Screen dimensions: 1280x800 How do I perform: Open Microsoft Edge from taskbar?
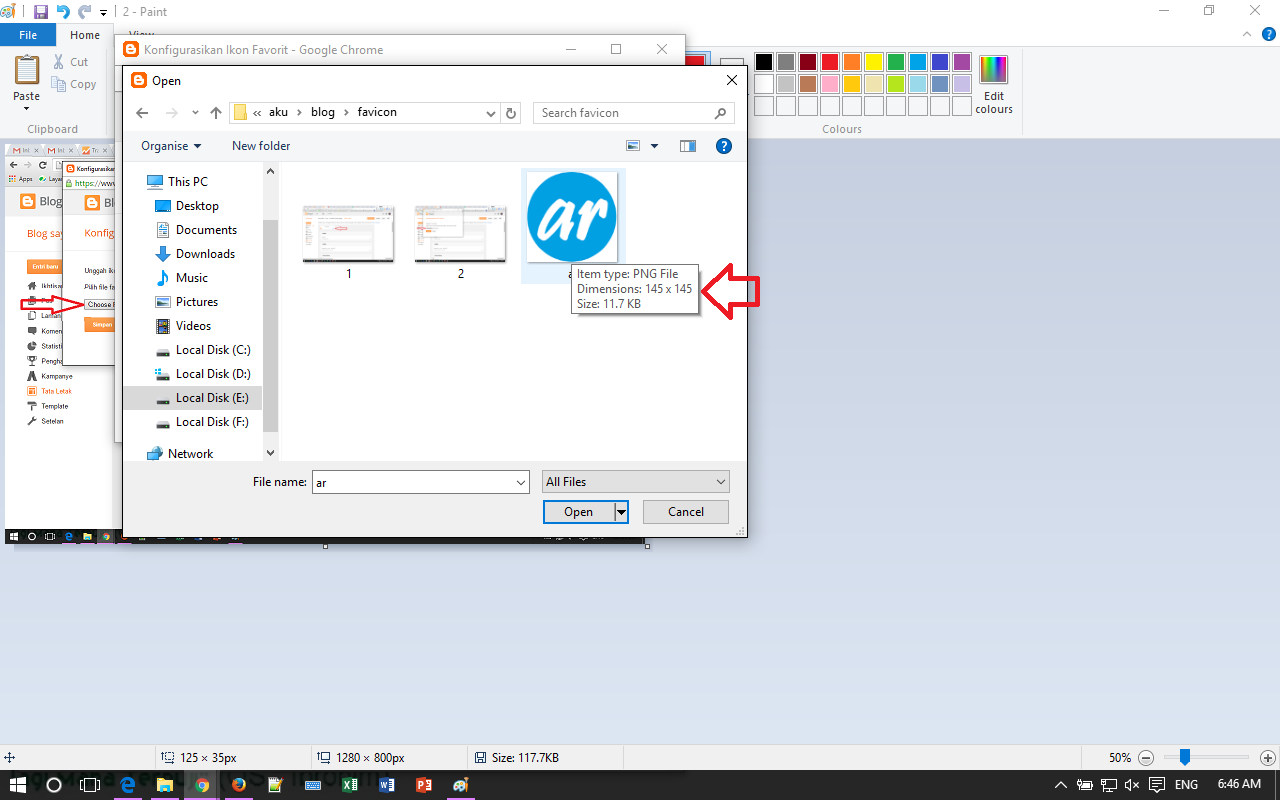pyautogui.click(x=127, y=785)
